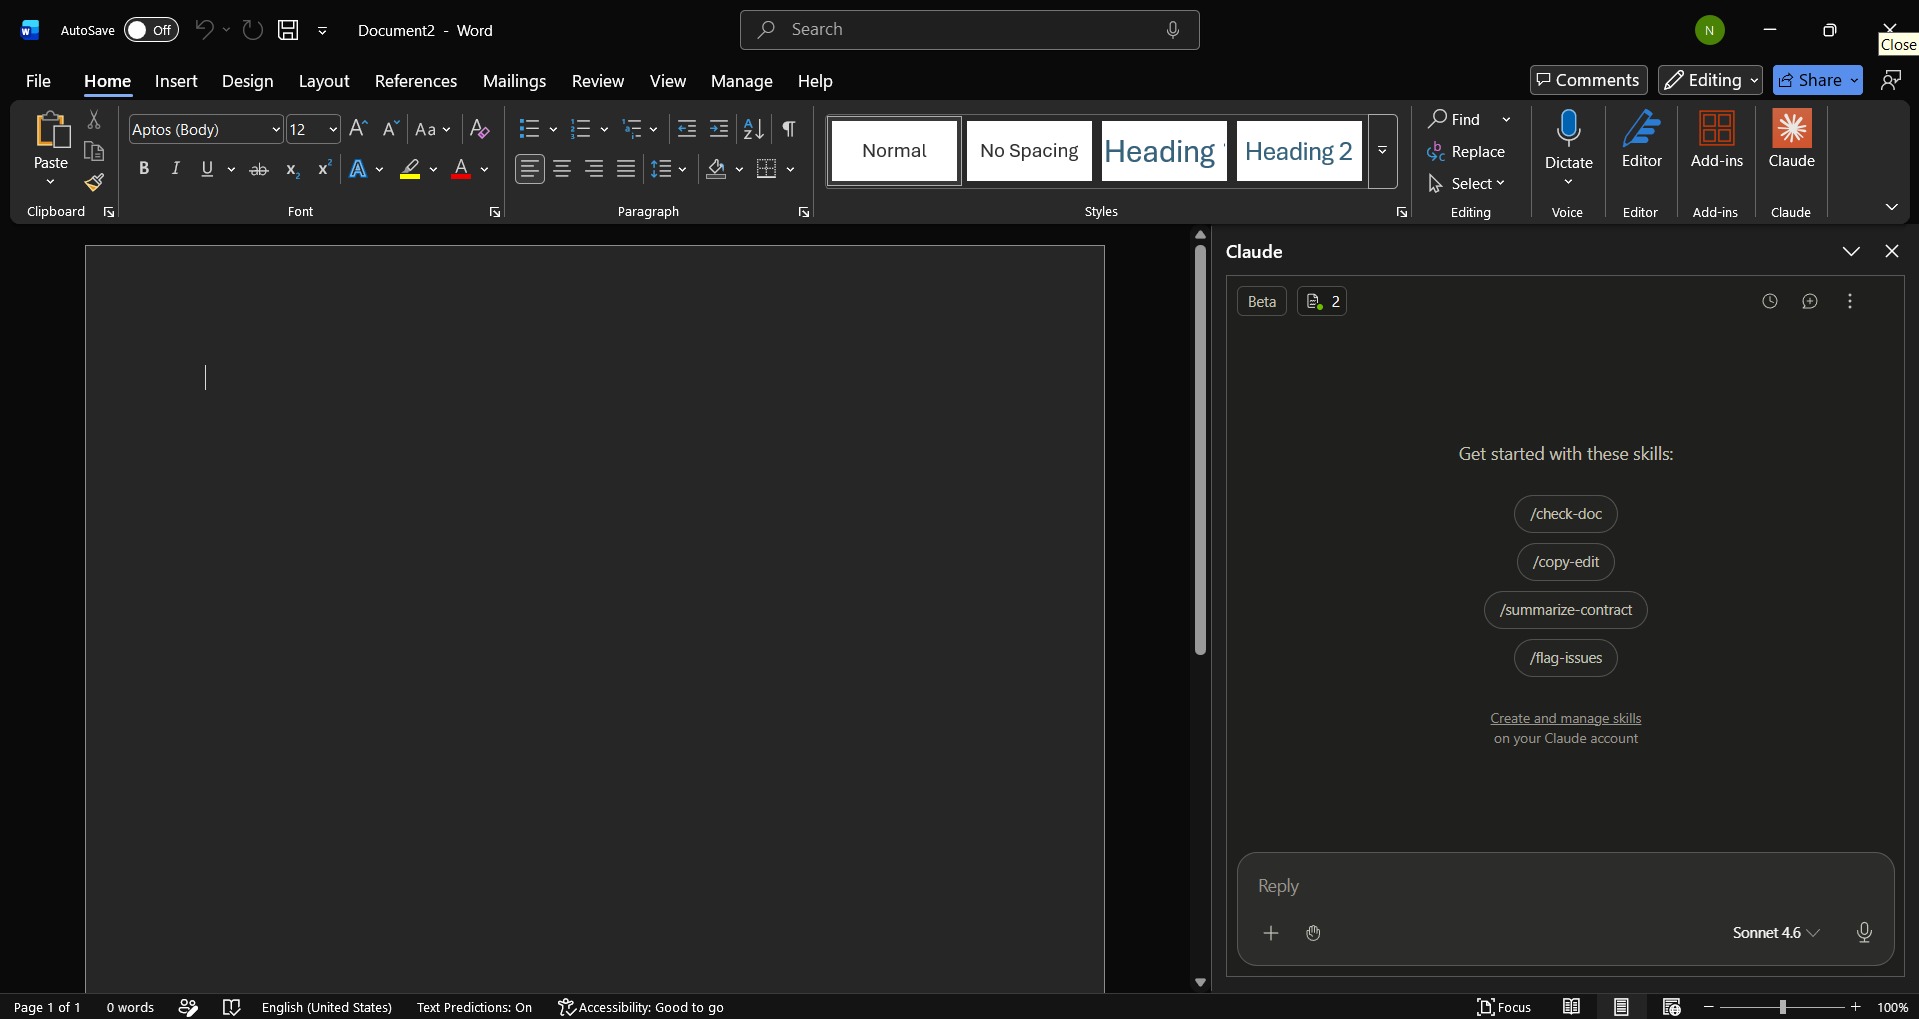The height and width of the screenshot is (1019, 1919).
Task: Open the Claude add-in from ribbon
Action: tap(1791, 139)
